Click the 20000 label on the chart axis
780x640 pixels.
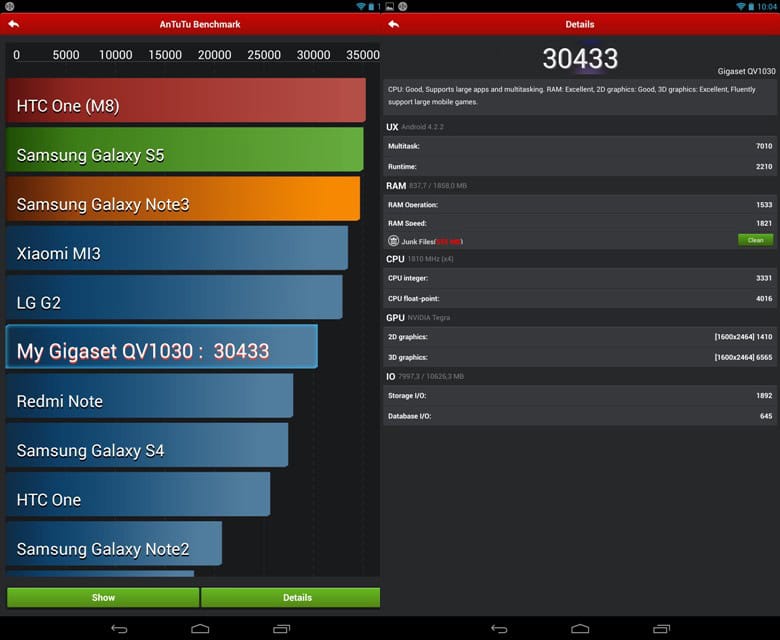pyautogui.click(x=214, y=55)
